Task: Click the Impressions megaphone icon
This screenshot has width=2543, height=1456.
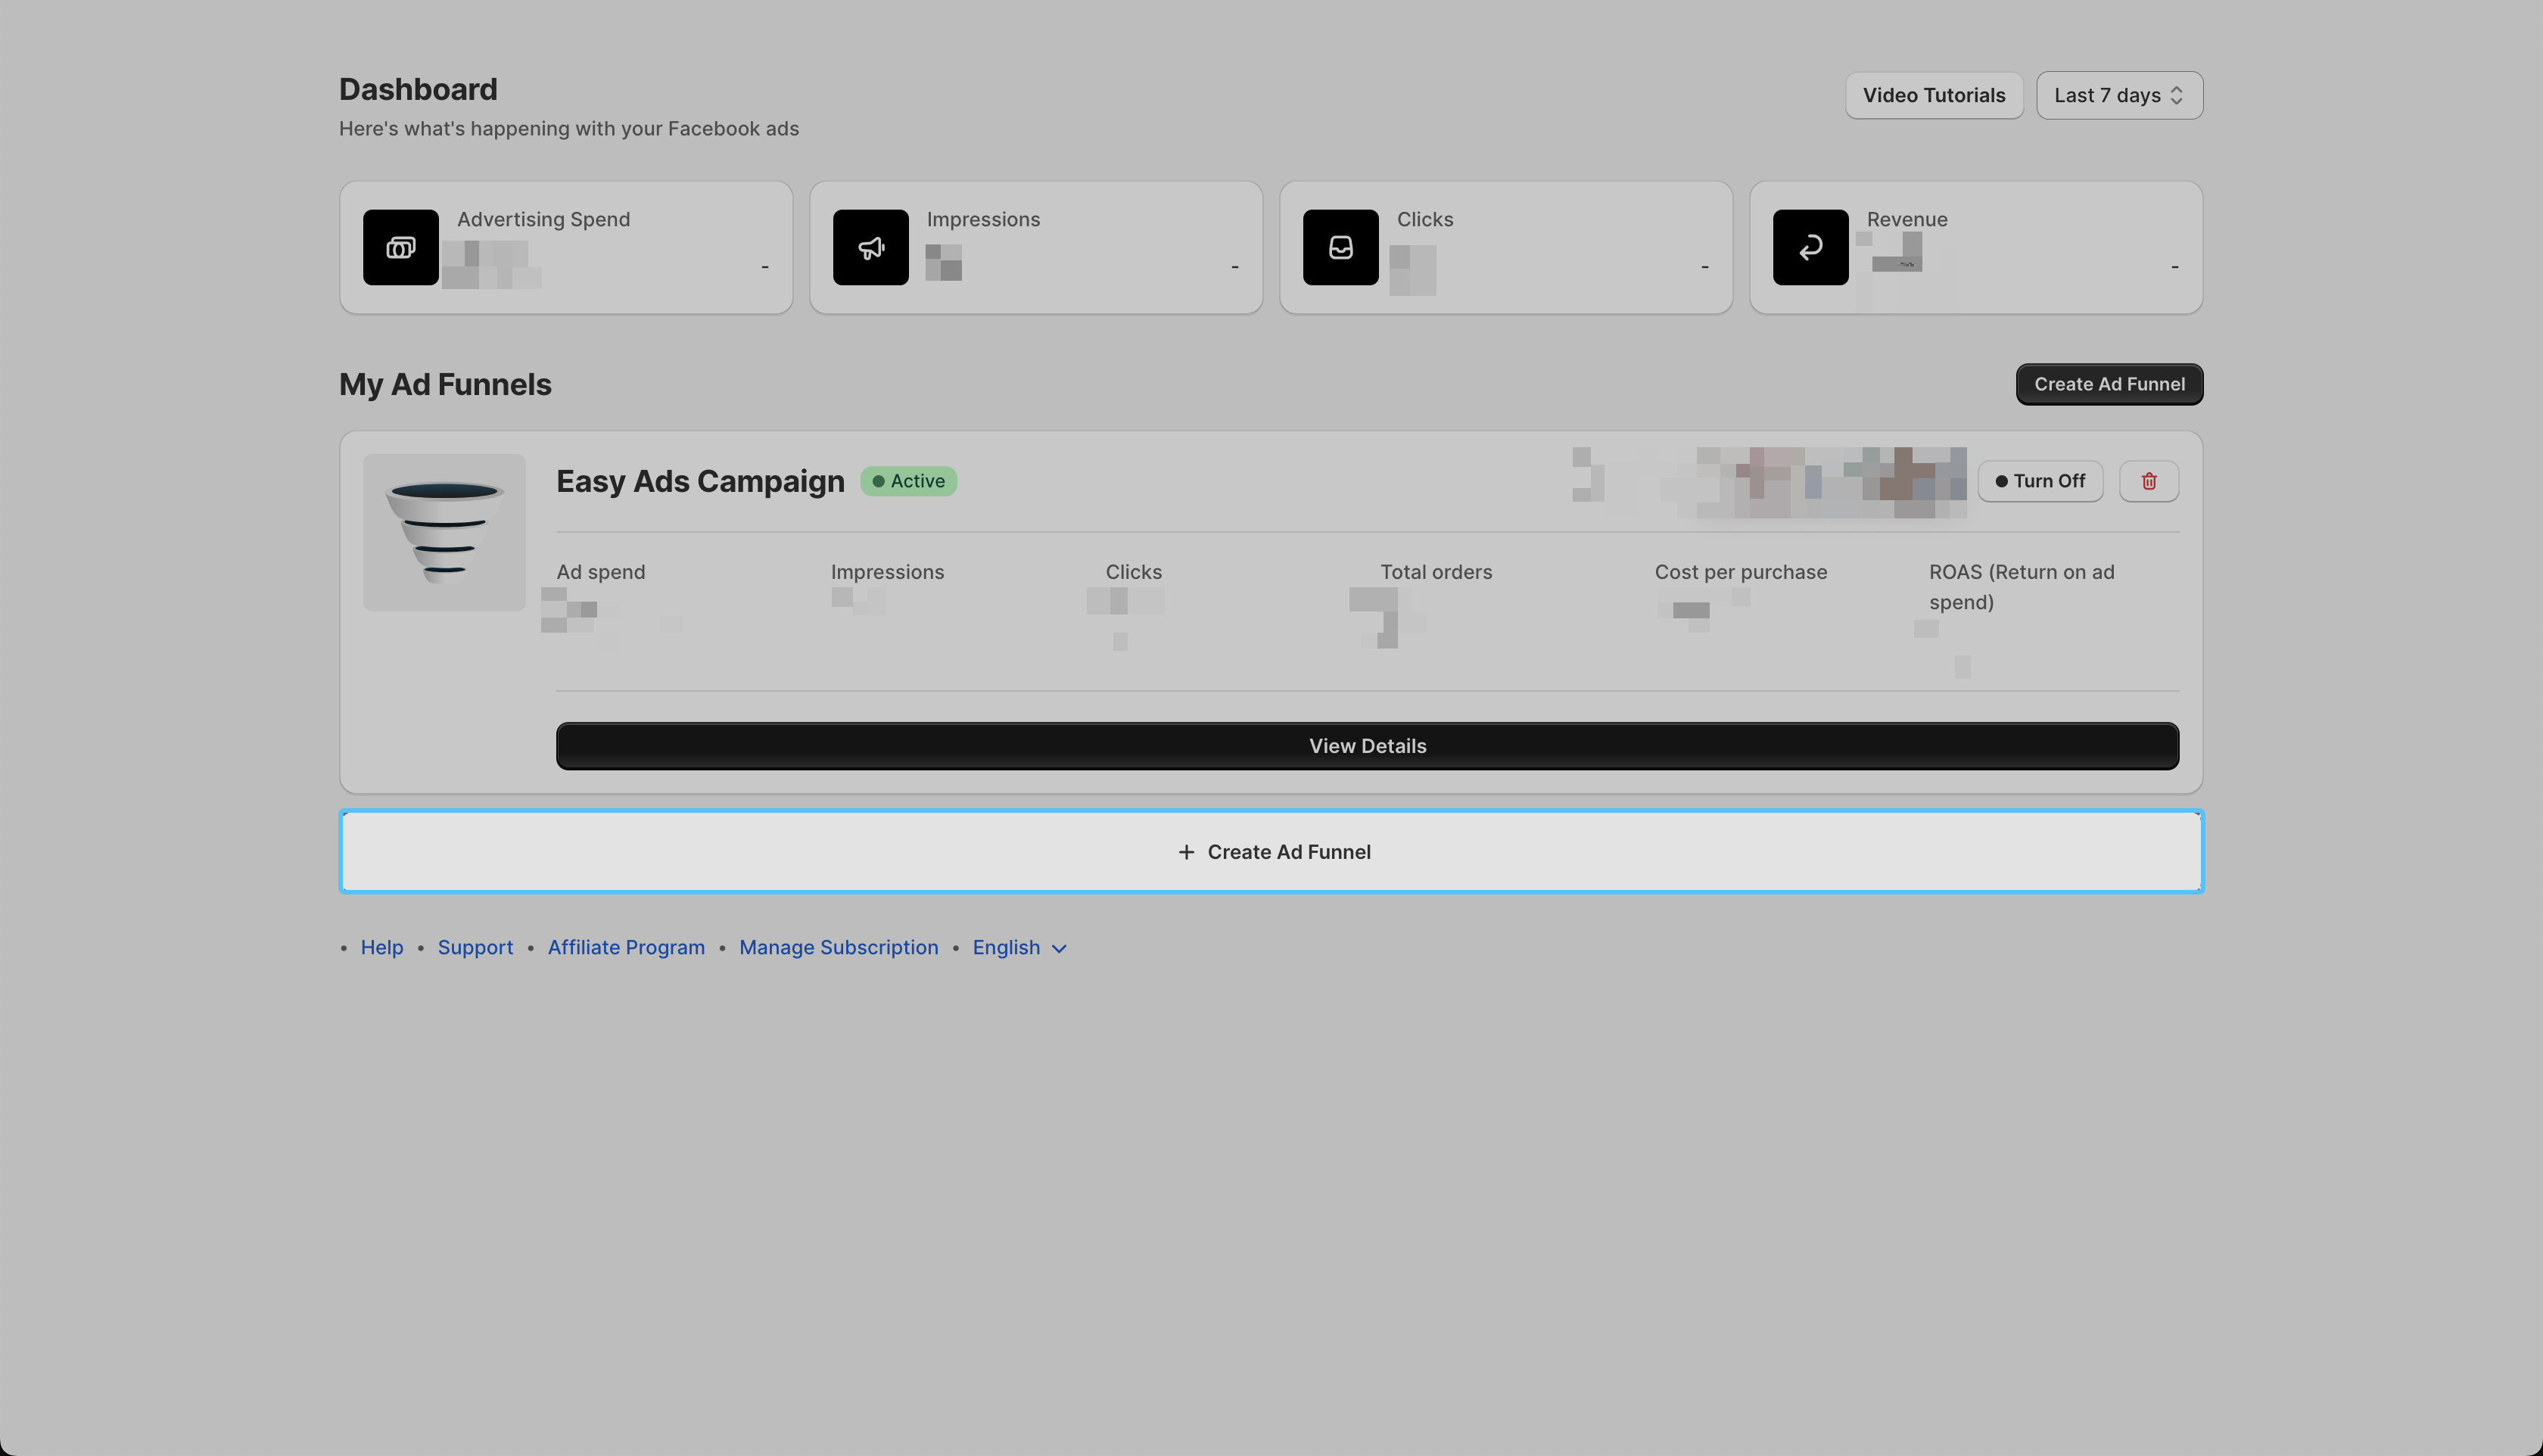Action: pyautogui.click(x=870, y=247)
